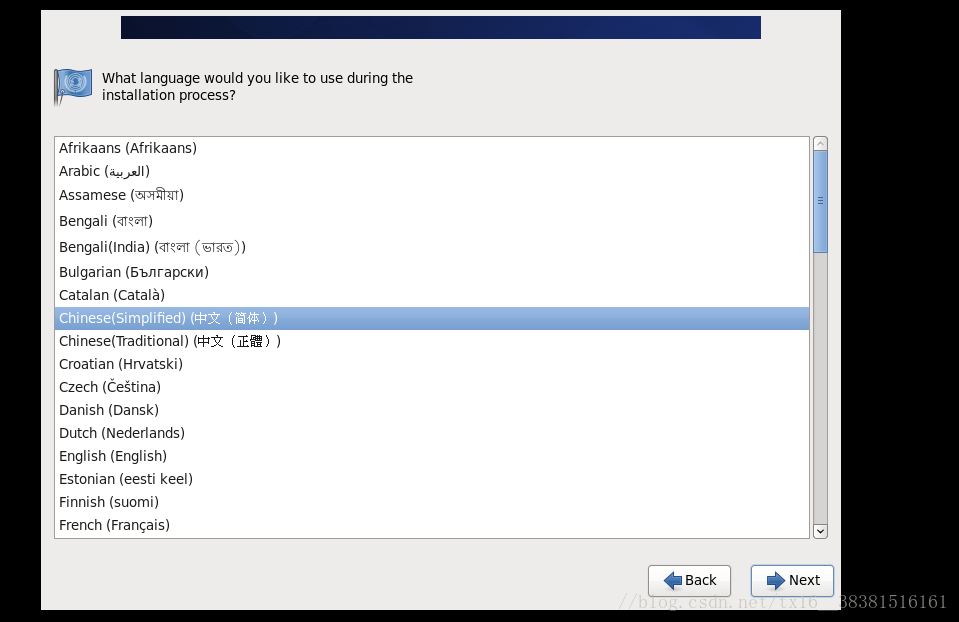Image resolution: width=959 pixels, height=622 pixels.
Task: Click the scrollbar up arrow
Action: click(x=821, y=144)
